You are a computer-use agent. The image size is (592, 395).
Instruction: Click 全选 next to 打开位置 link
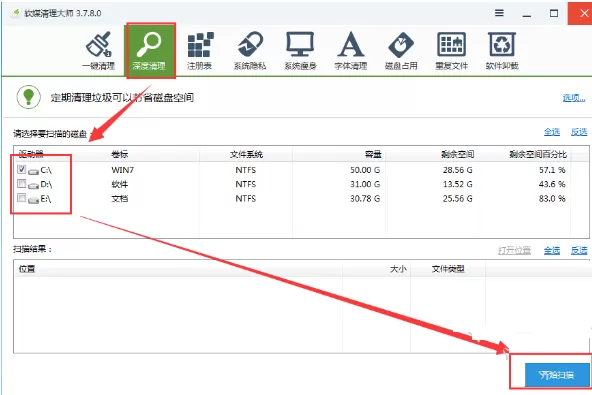coord(552,250)
